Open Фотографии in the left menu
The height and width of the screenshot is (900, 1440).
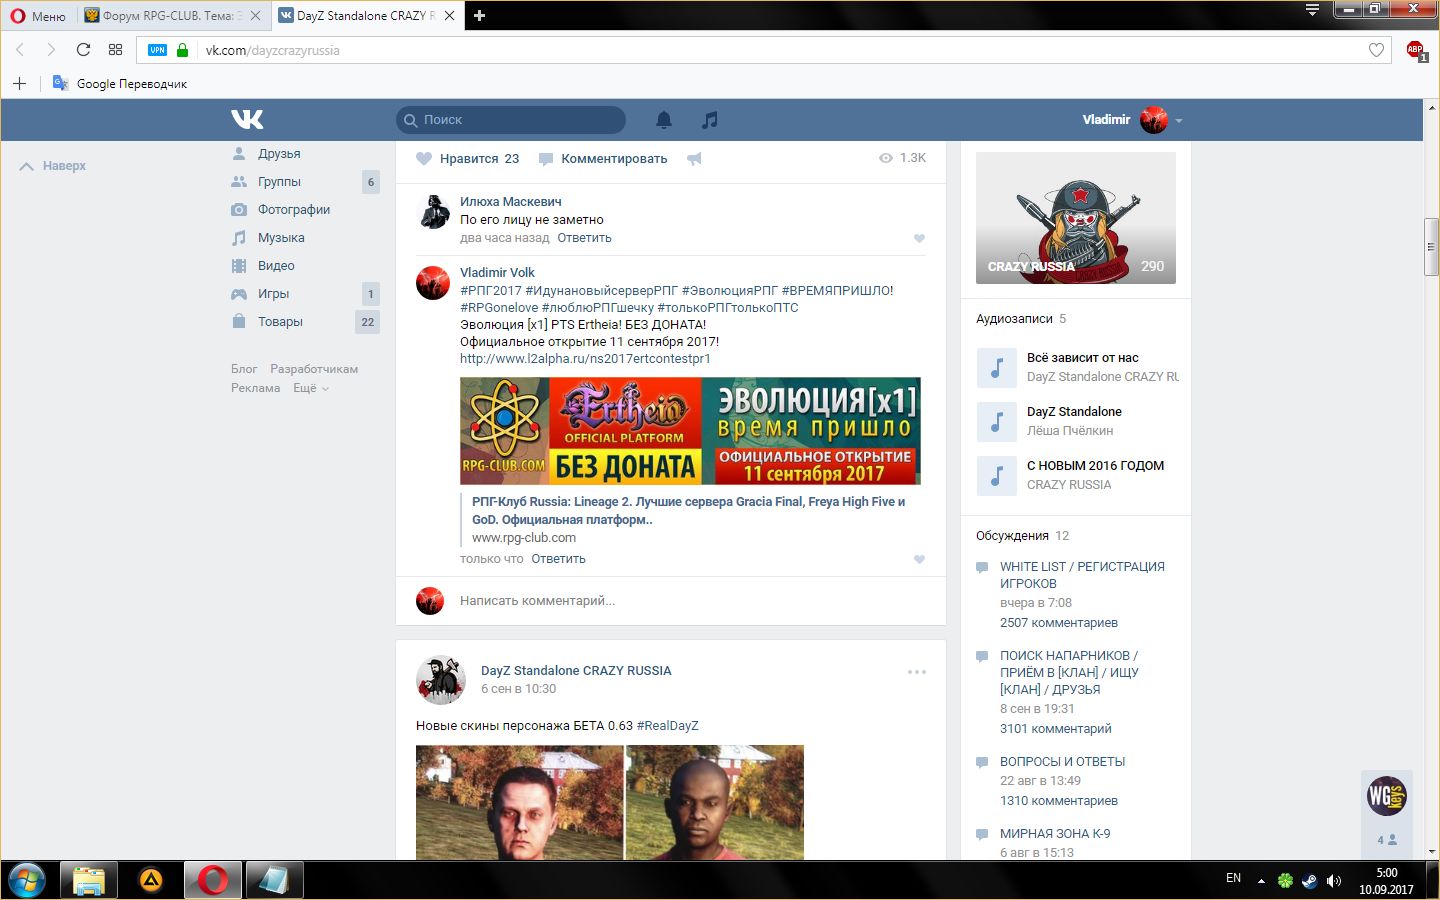(294, 210)
